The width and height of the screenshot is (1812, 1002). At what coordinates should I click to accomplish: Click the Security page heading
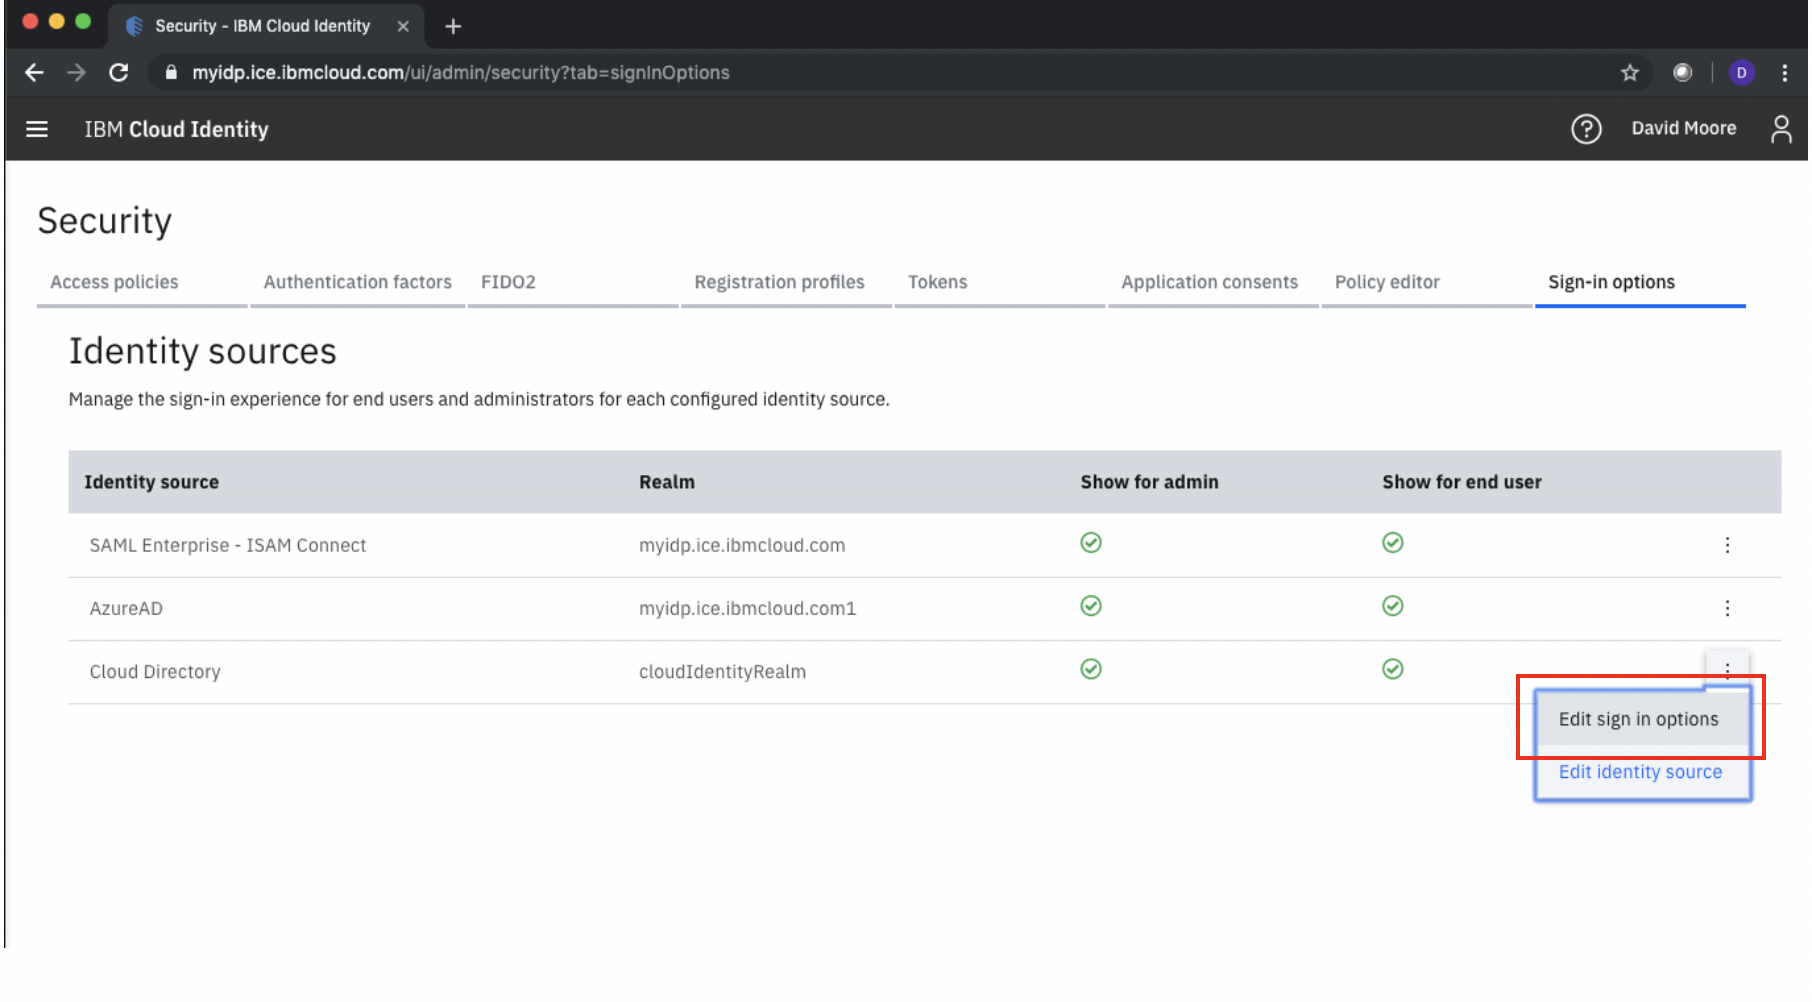104,221
